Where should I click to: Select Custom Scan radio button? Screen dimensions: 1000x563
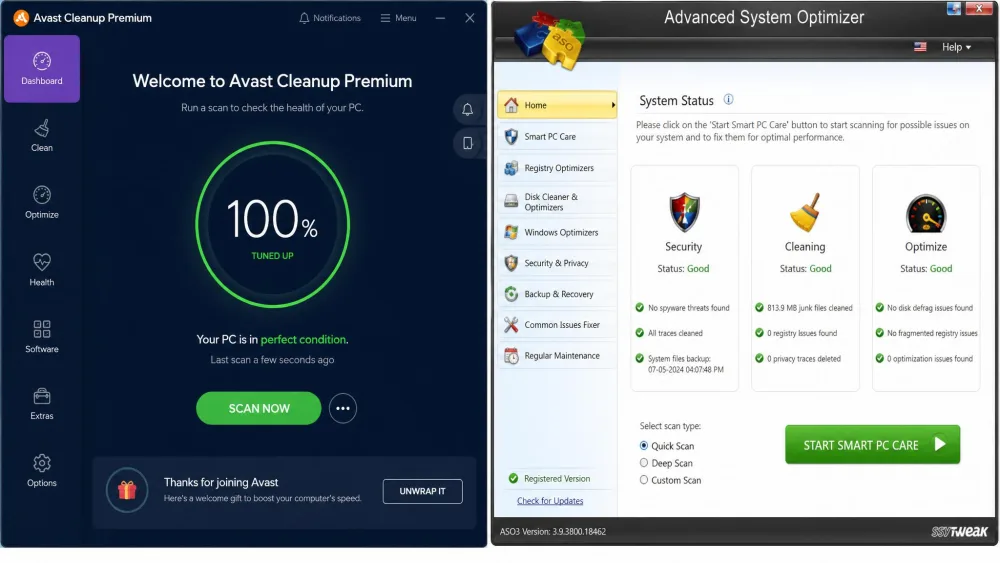(643, 480)
